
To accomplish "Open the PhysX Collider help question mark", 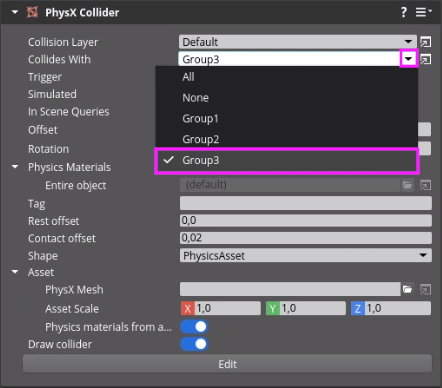I will point(404,12).
